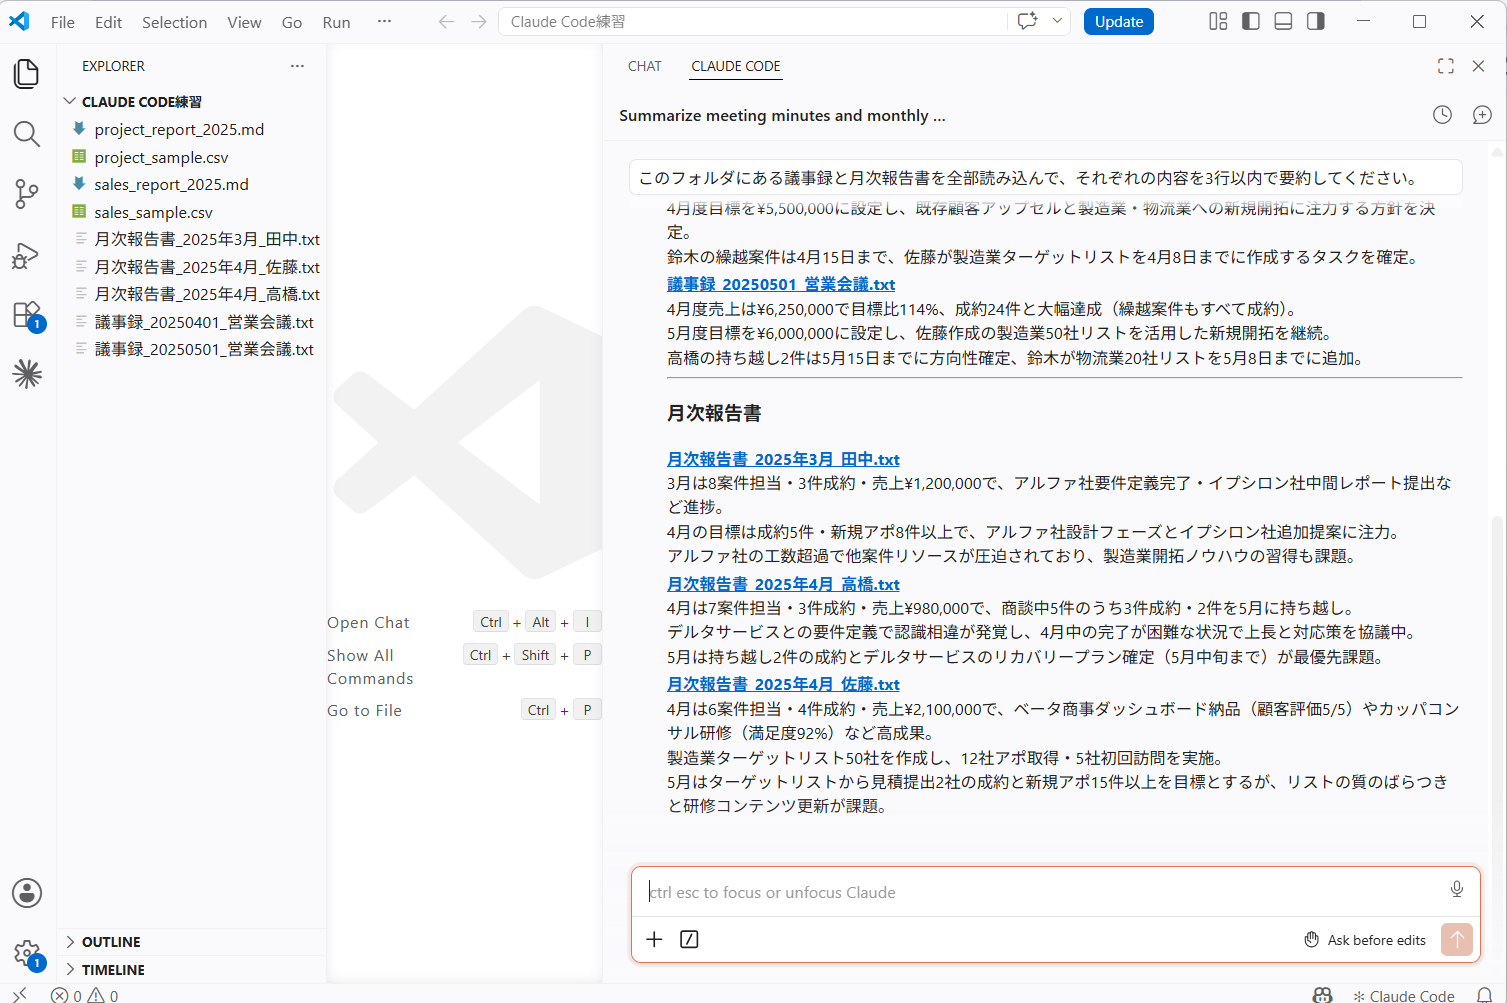Click the VS Code logo icon
The image size is (1507, 1003).
pos(19,21)
